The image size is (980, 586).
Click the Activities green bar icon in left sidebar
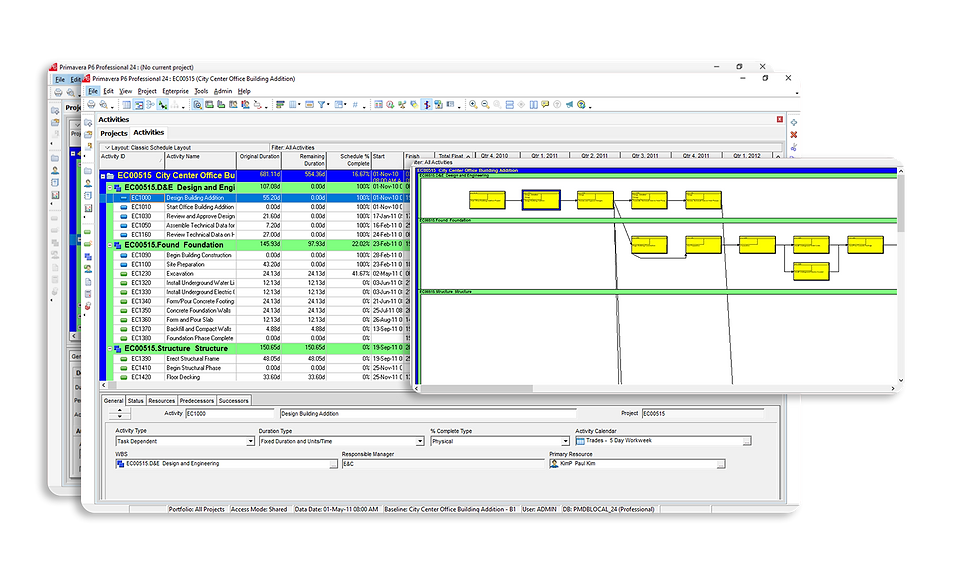coord(88,232)
